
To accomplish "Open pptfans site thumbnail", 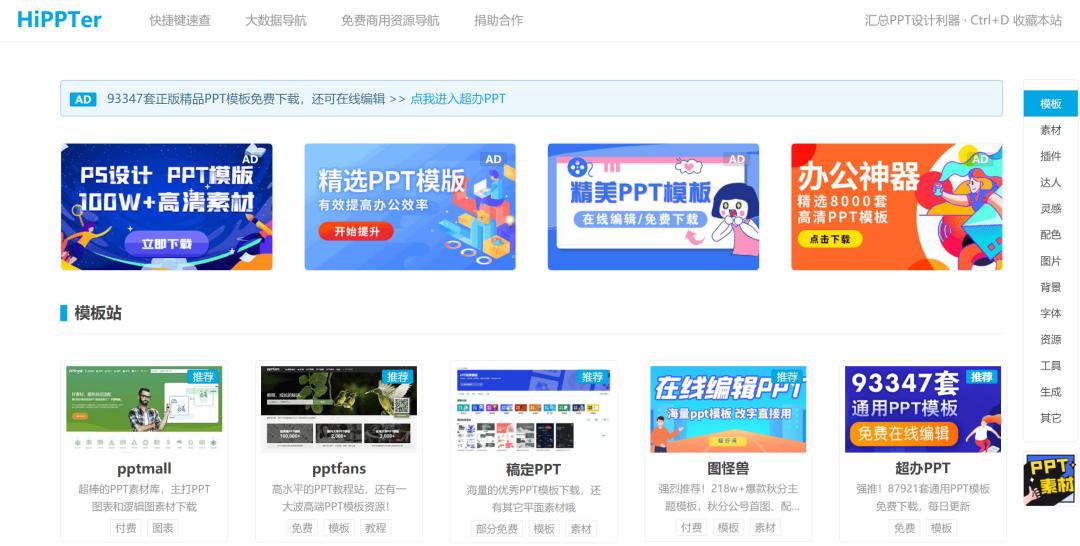I will (339, 409).
